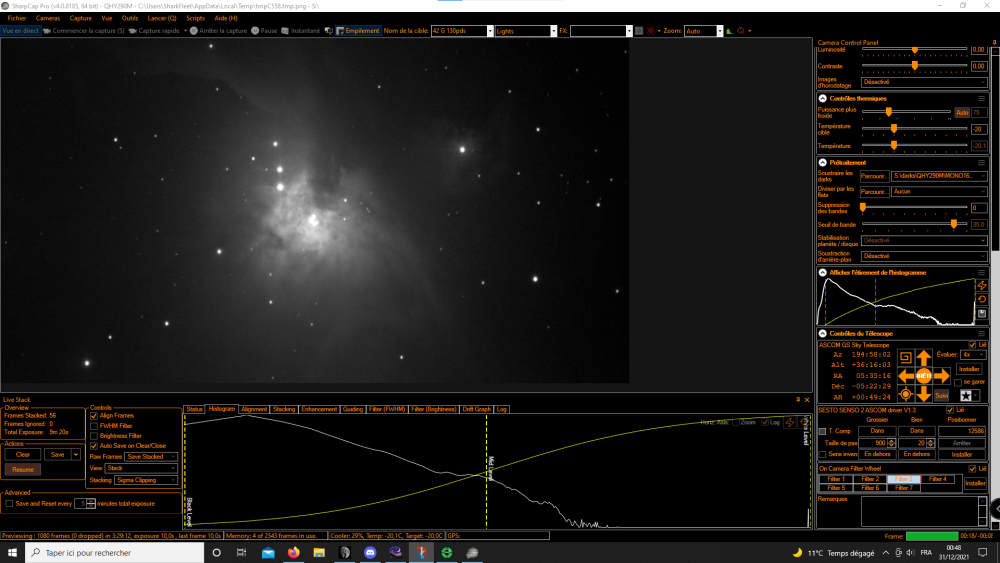Uncheck Align Frames in Live Stack controls
The image size is (1000, 563).
click(94, 416)
